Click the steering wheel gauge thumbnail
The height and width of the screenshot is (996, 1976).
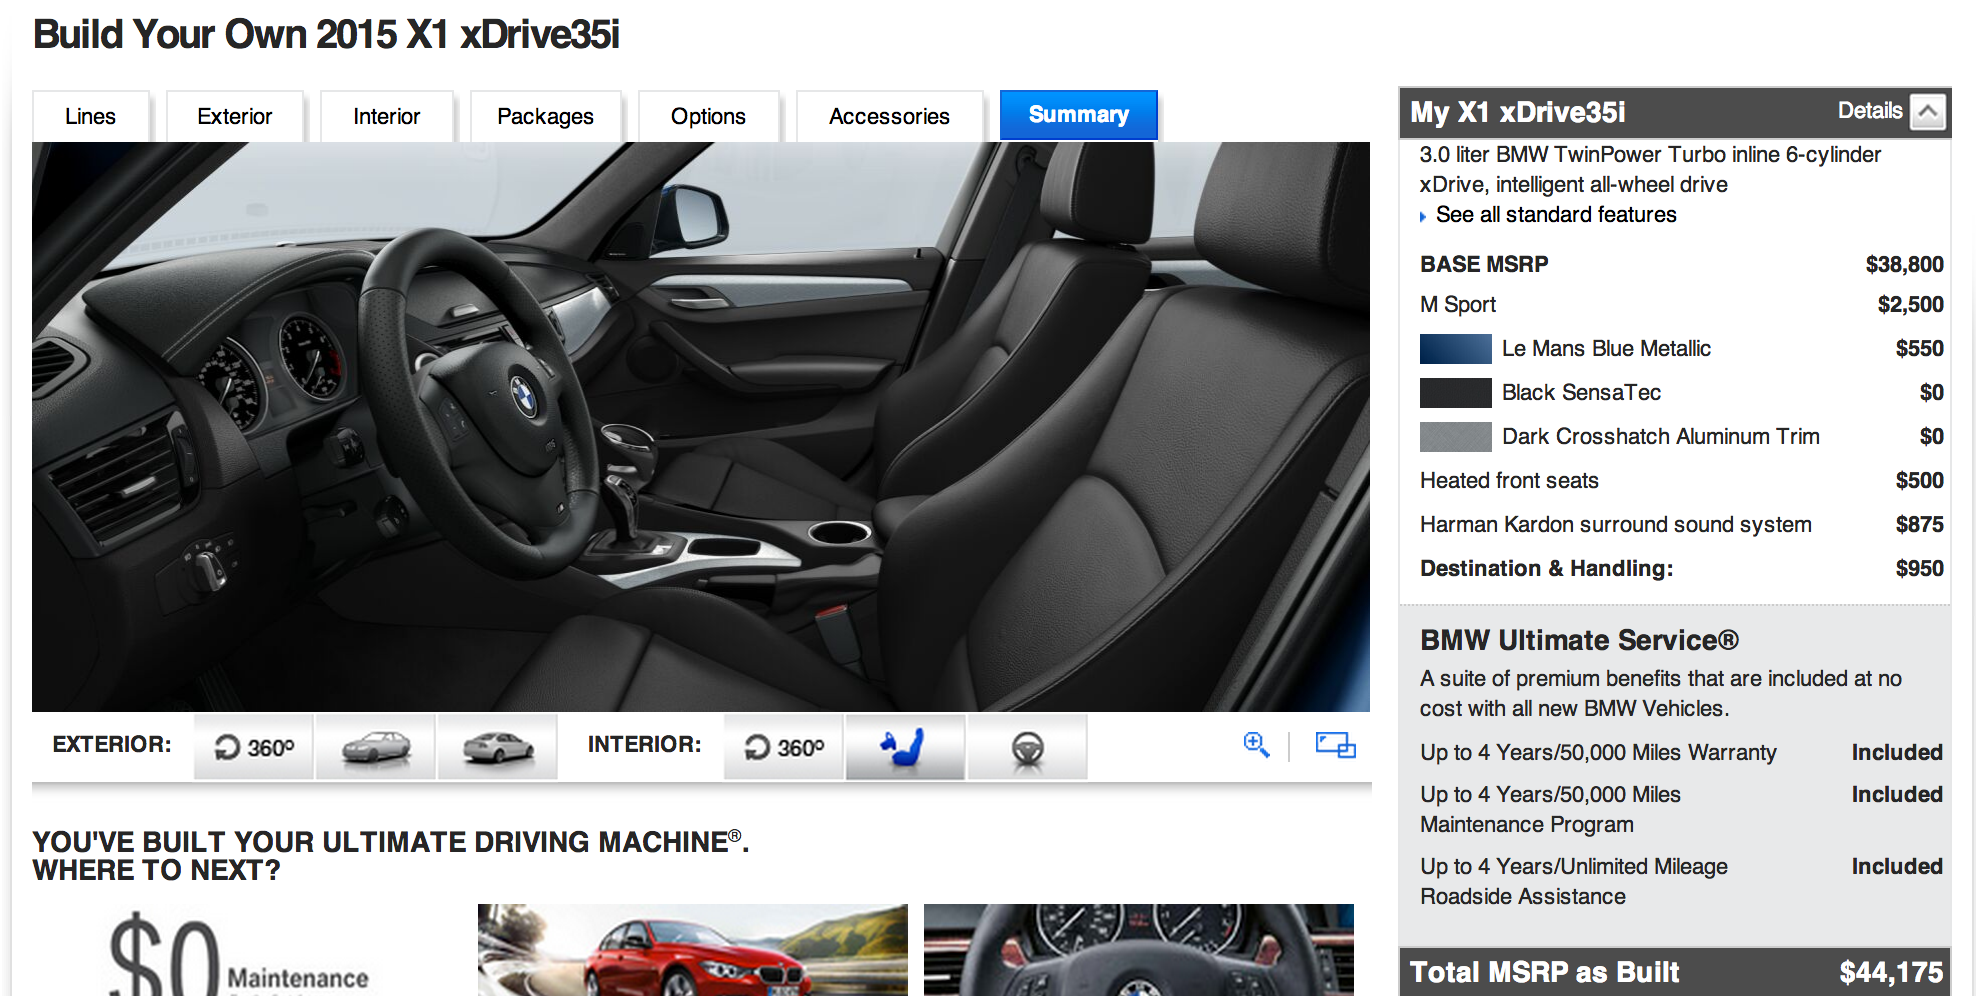[x=1139, y=950]
